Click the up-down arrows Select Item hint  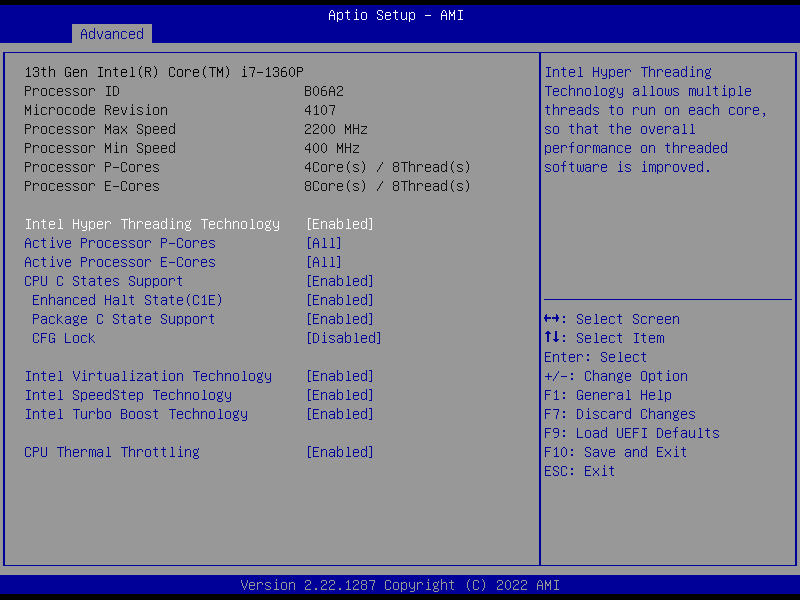[604, 338]
